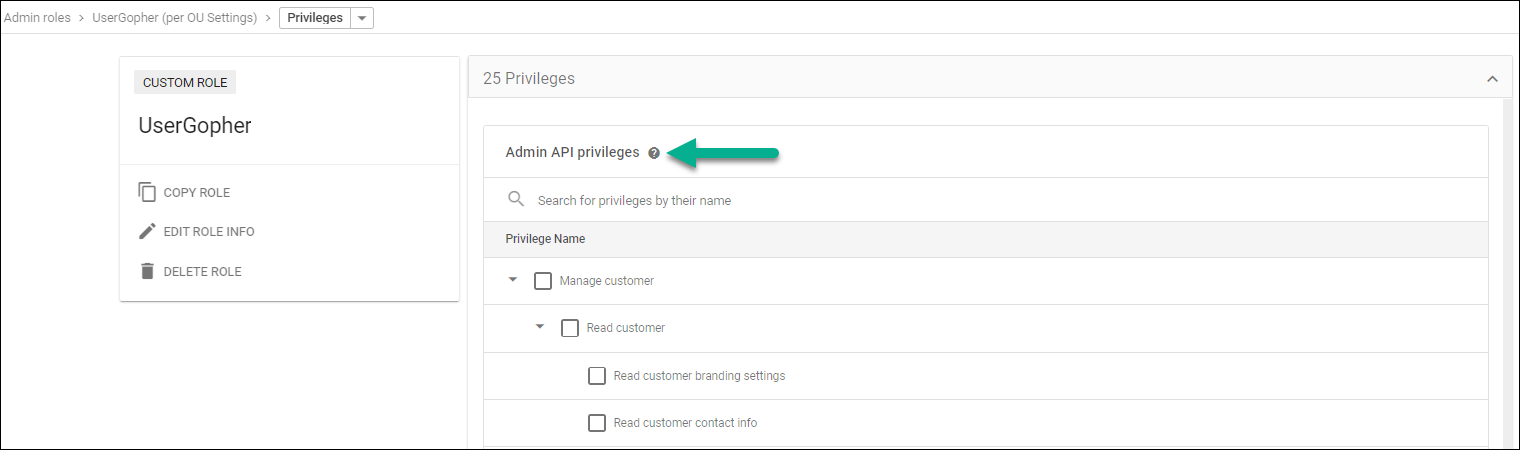Tick Read customer contact info checkbox
Image resolution: width=1520 pixels, height=450 pixels.
point(597,423)
